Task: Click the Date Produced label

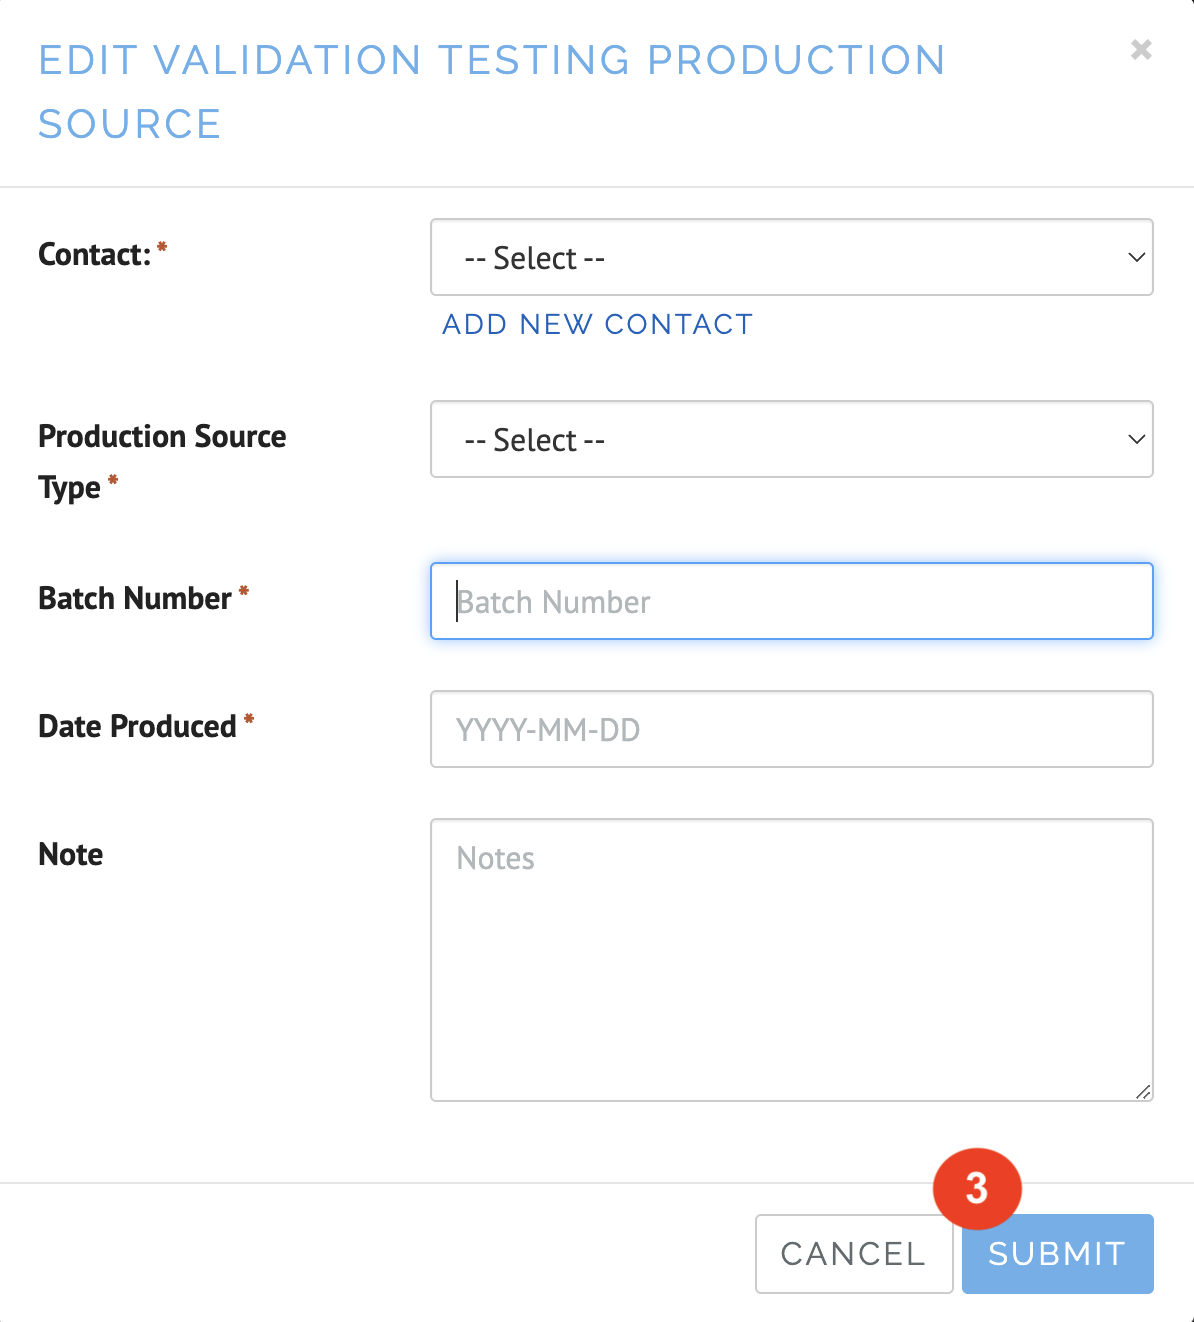Action: coord(137,727)
